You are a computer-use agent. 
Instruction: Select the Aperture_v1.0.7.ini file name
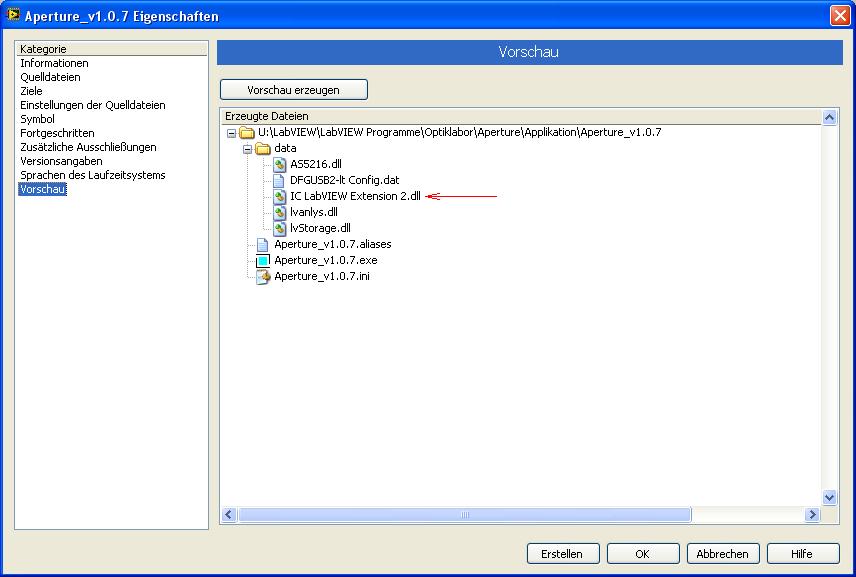(x=322, y=276)
